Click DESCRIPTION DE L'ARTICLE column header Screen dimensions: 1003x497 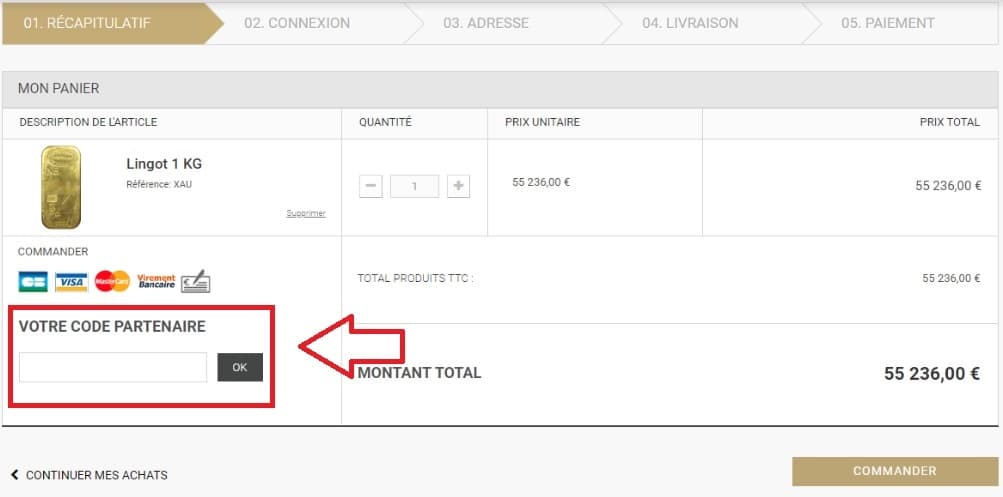pos(88,122)
